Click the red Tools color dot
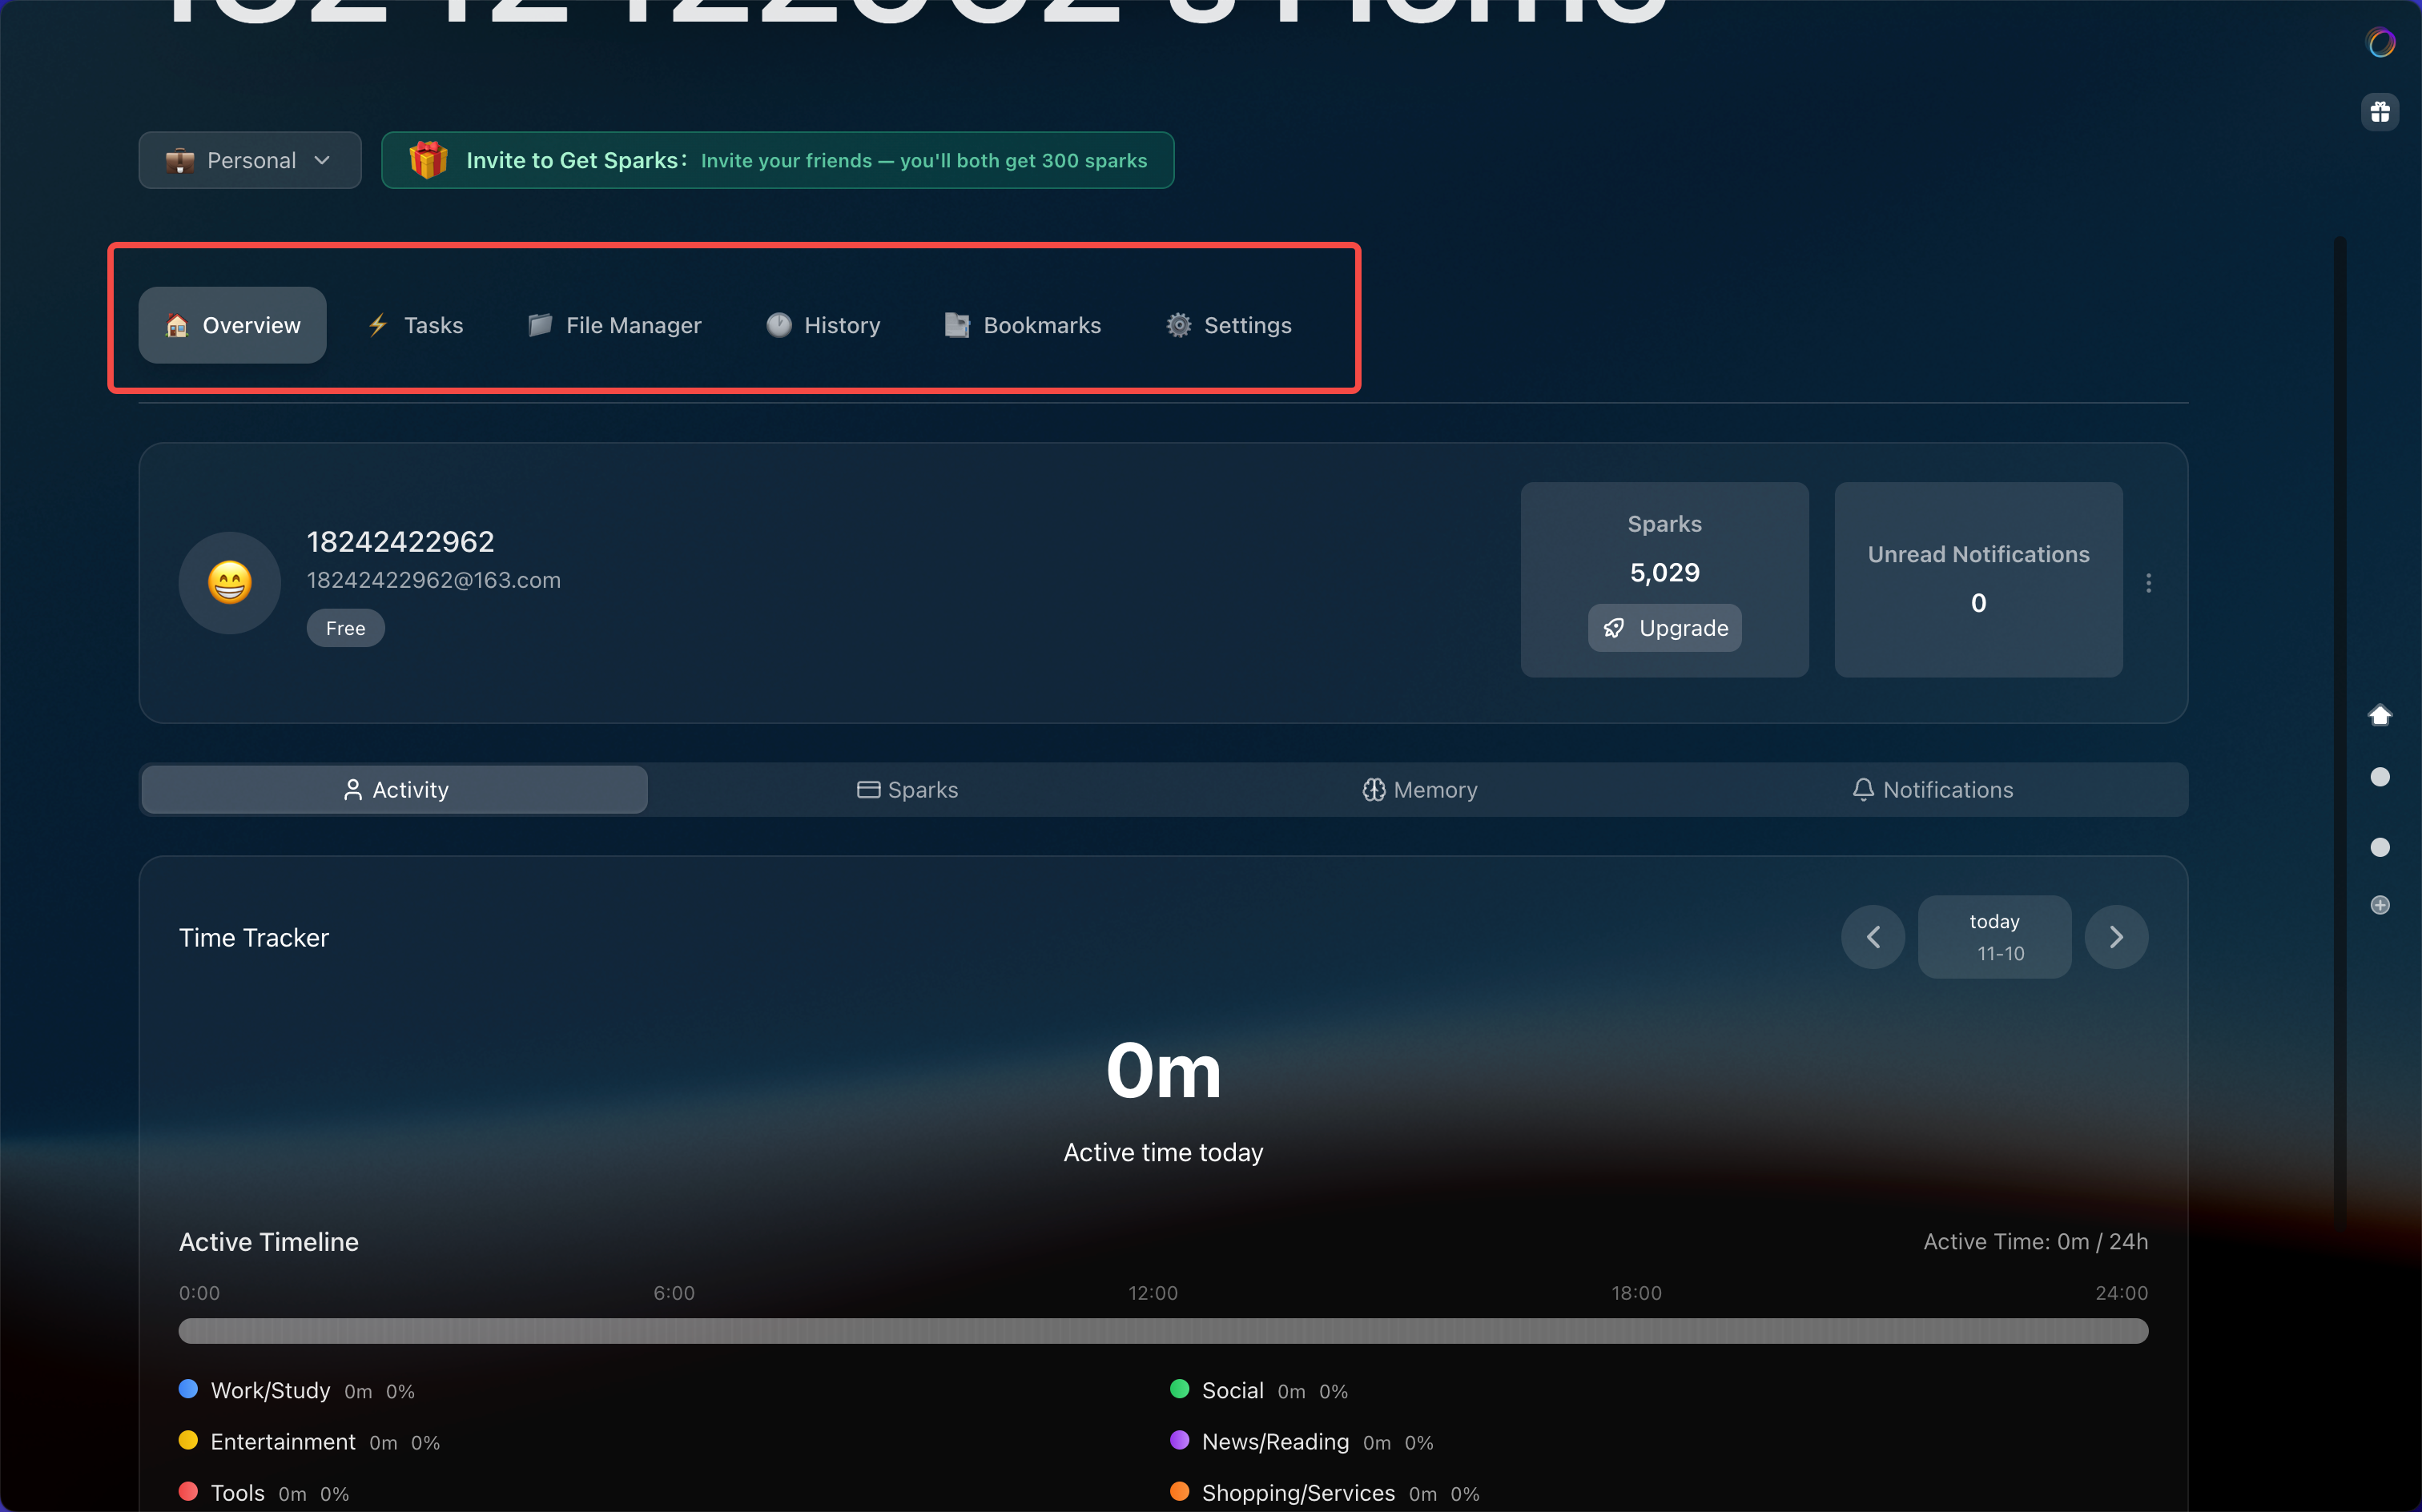 coord(188,1491)
